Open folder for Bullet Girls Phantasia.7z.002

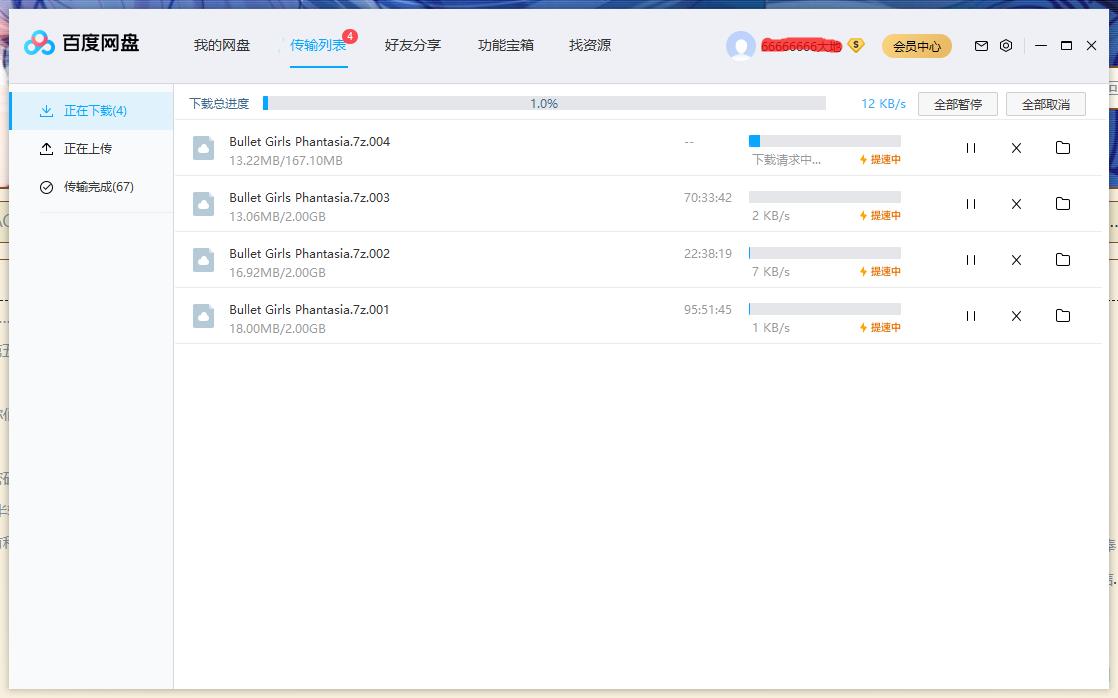pos(1062,260)
